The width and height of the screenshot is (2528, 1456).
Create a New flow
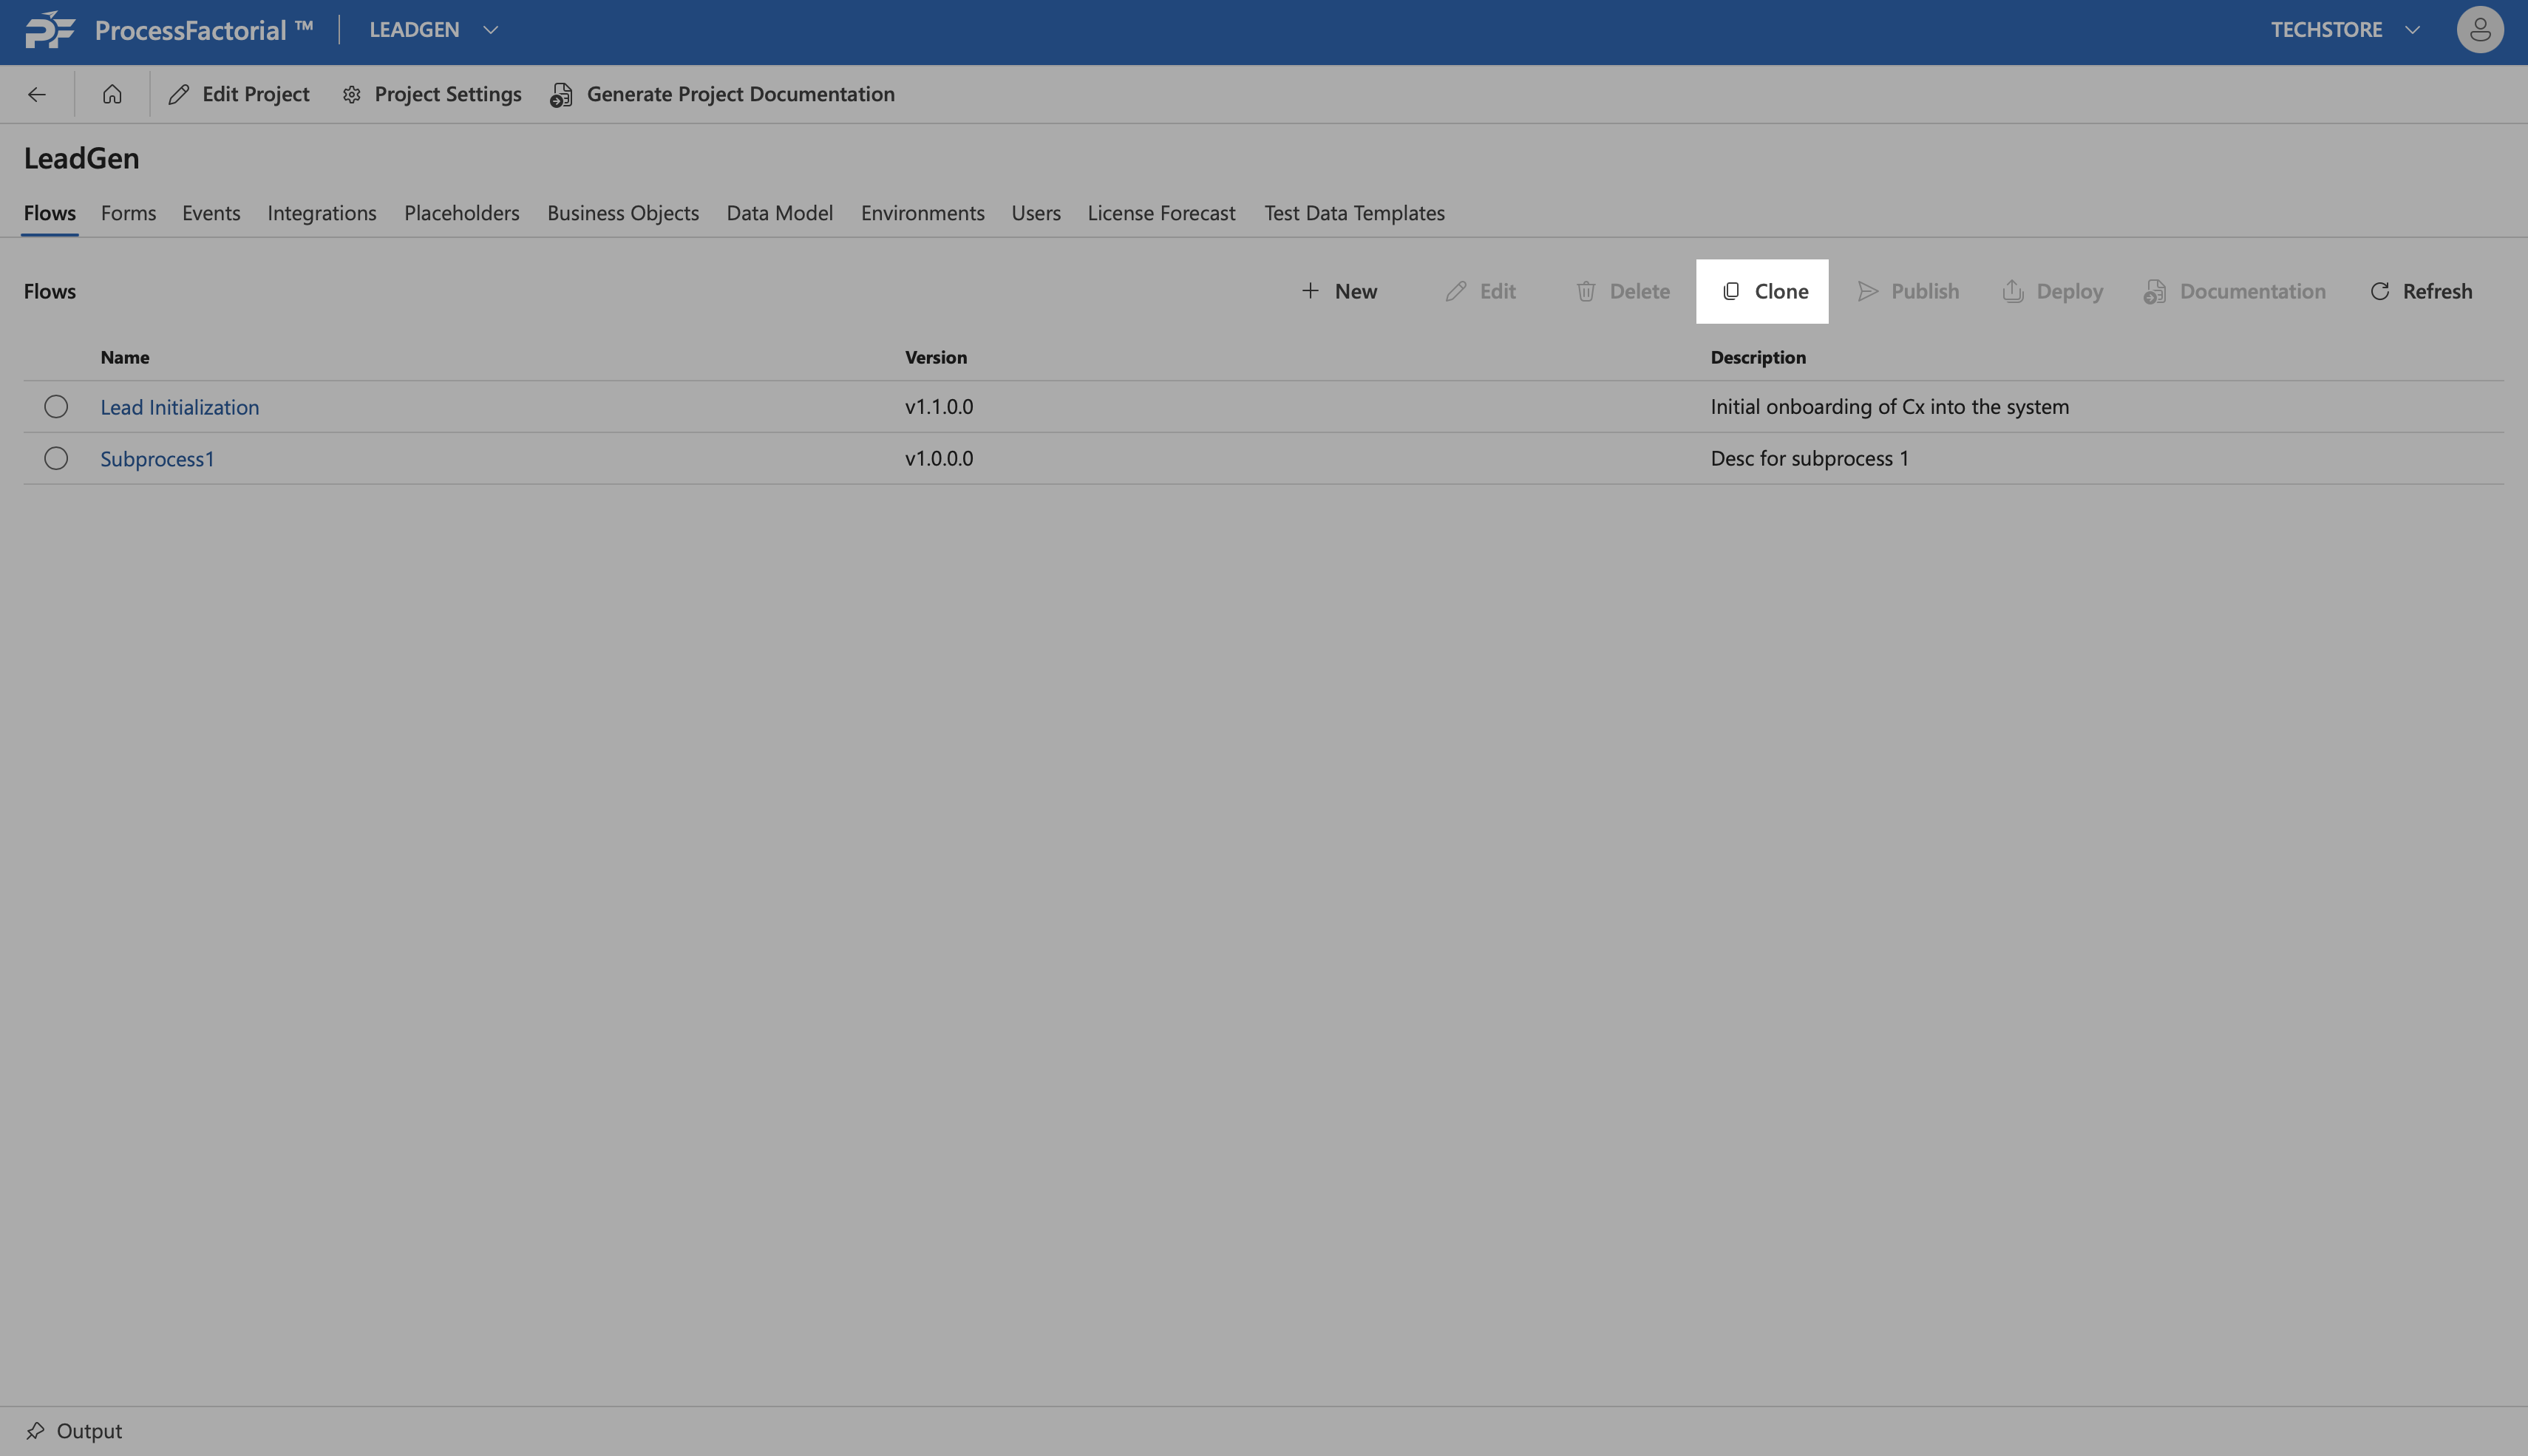pos(1339,291)
